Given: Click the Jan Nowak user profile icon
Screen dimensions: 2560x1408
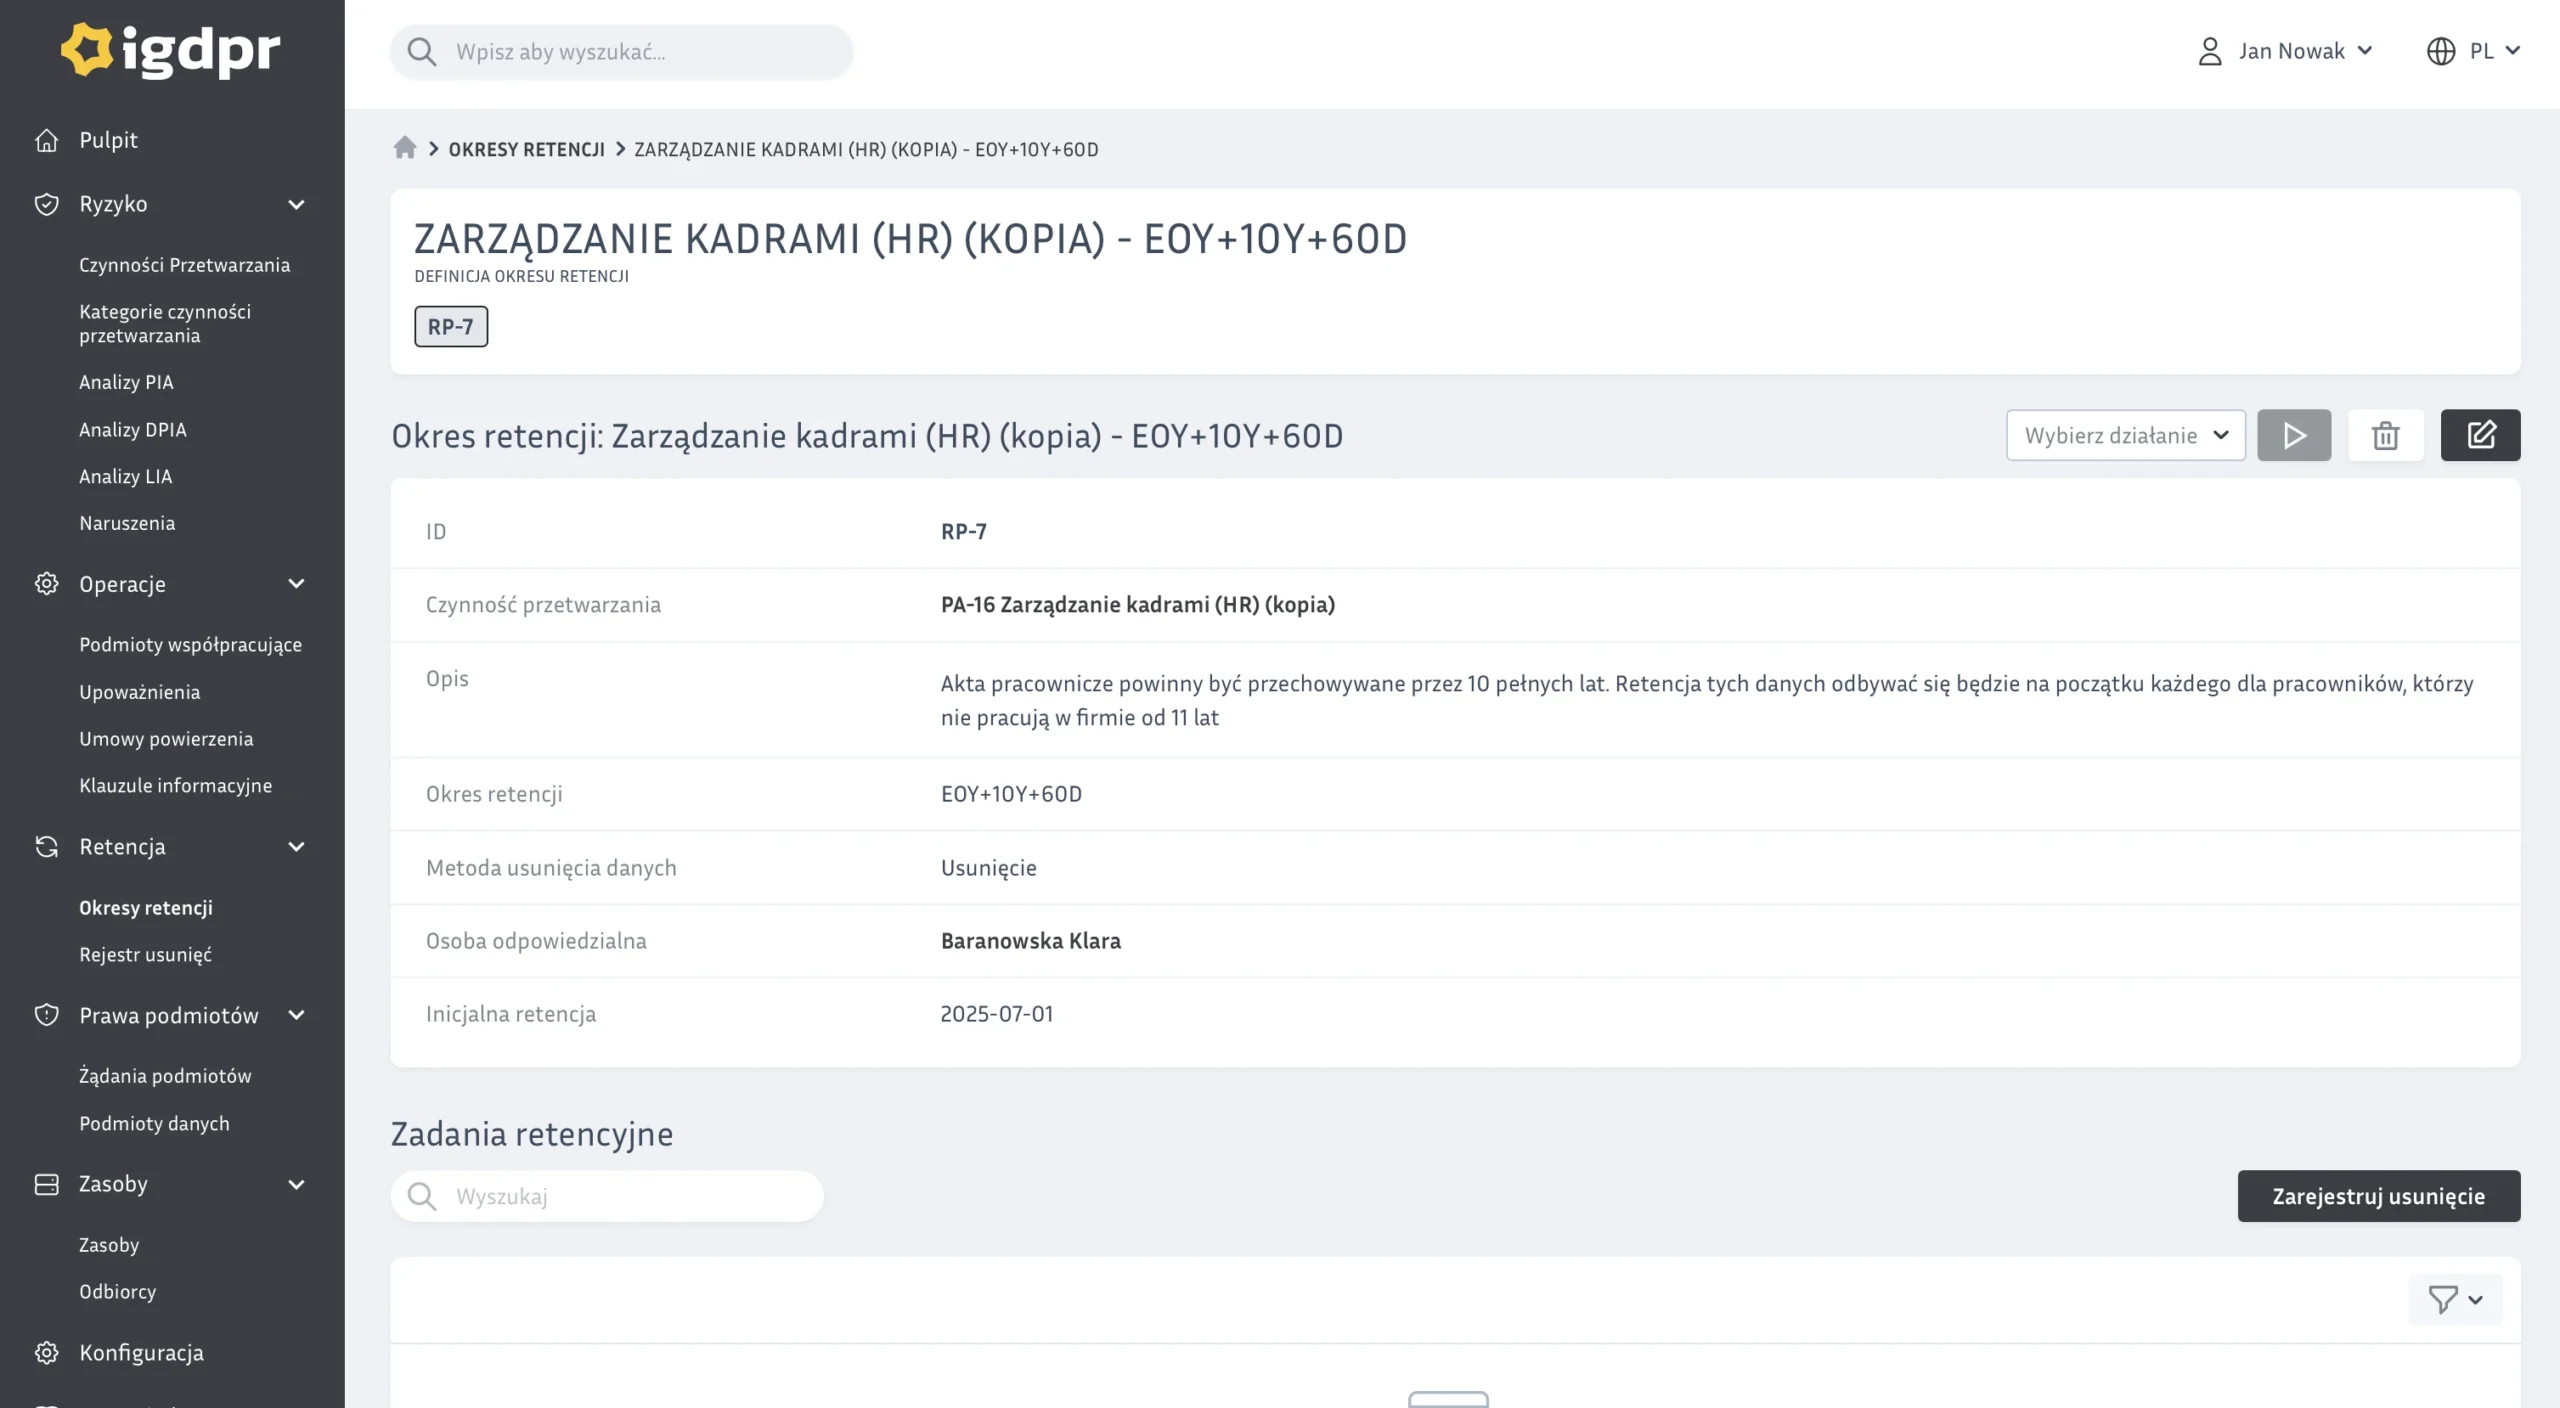Looking at the screenshot, I should pos(2210,51).
